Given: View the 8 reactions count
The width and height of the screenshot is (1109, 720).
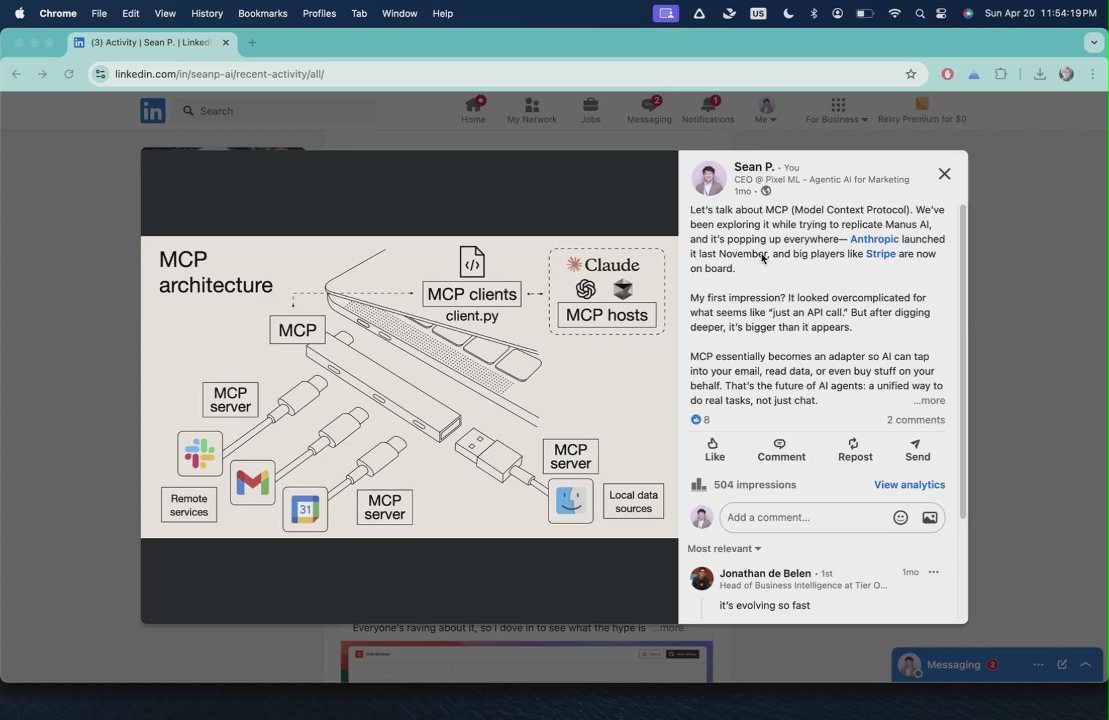Looking at the screenshot, I should pos(700,419).
